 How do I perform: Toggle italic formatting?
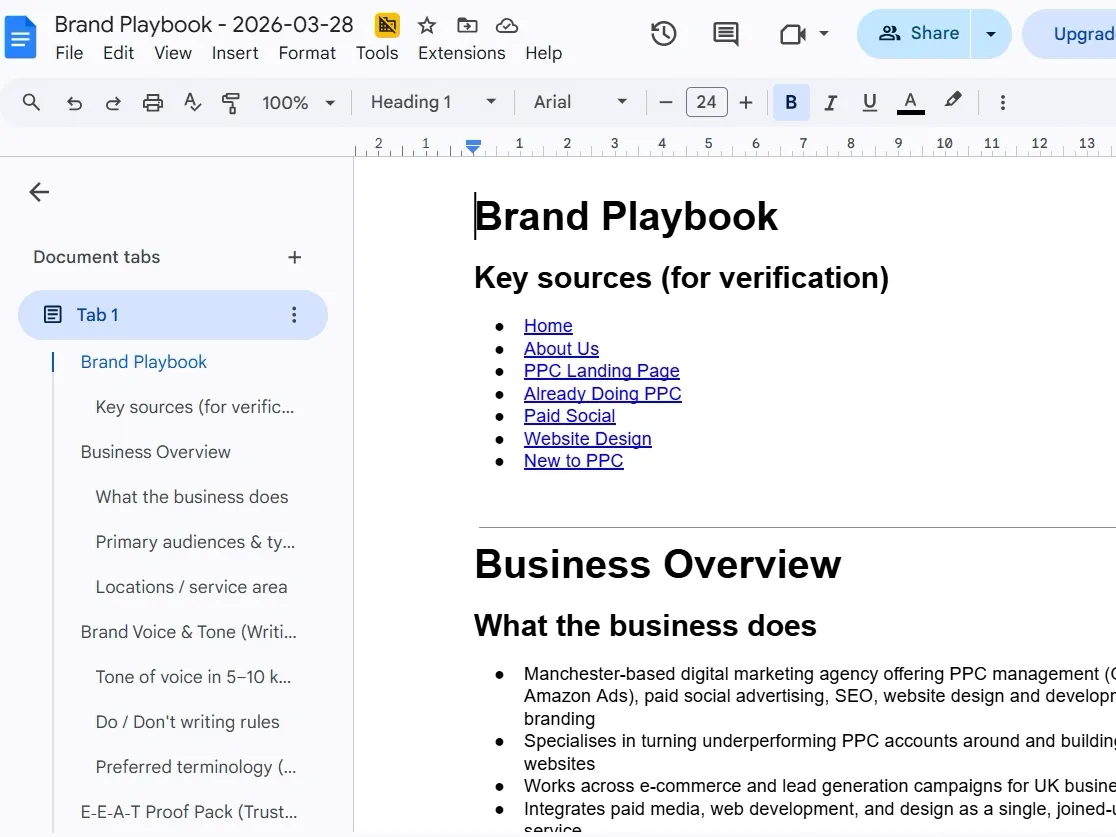(x=830, y=102)
